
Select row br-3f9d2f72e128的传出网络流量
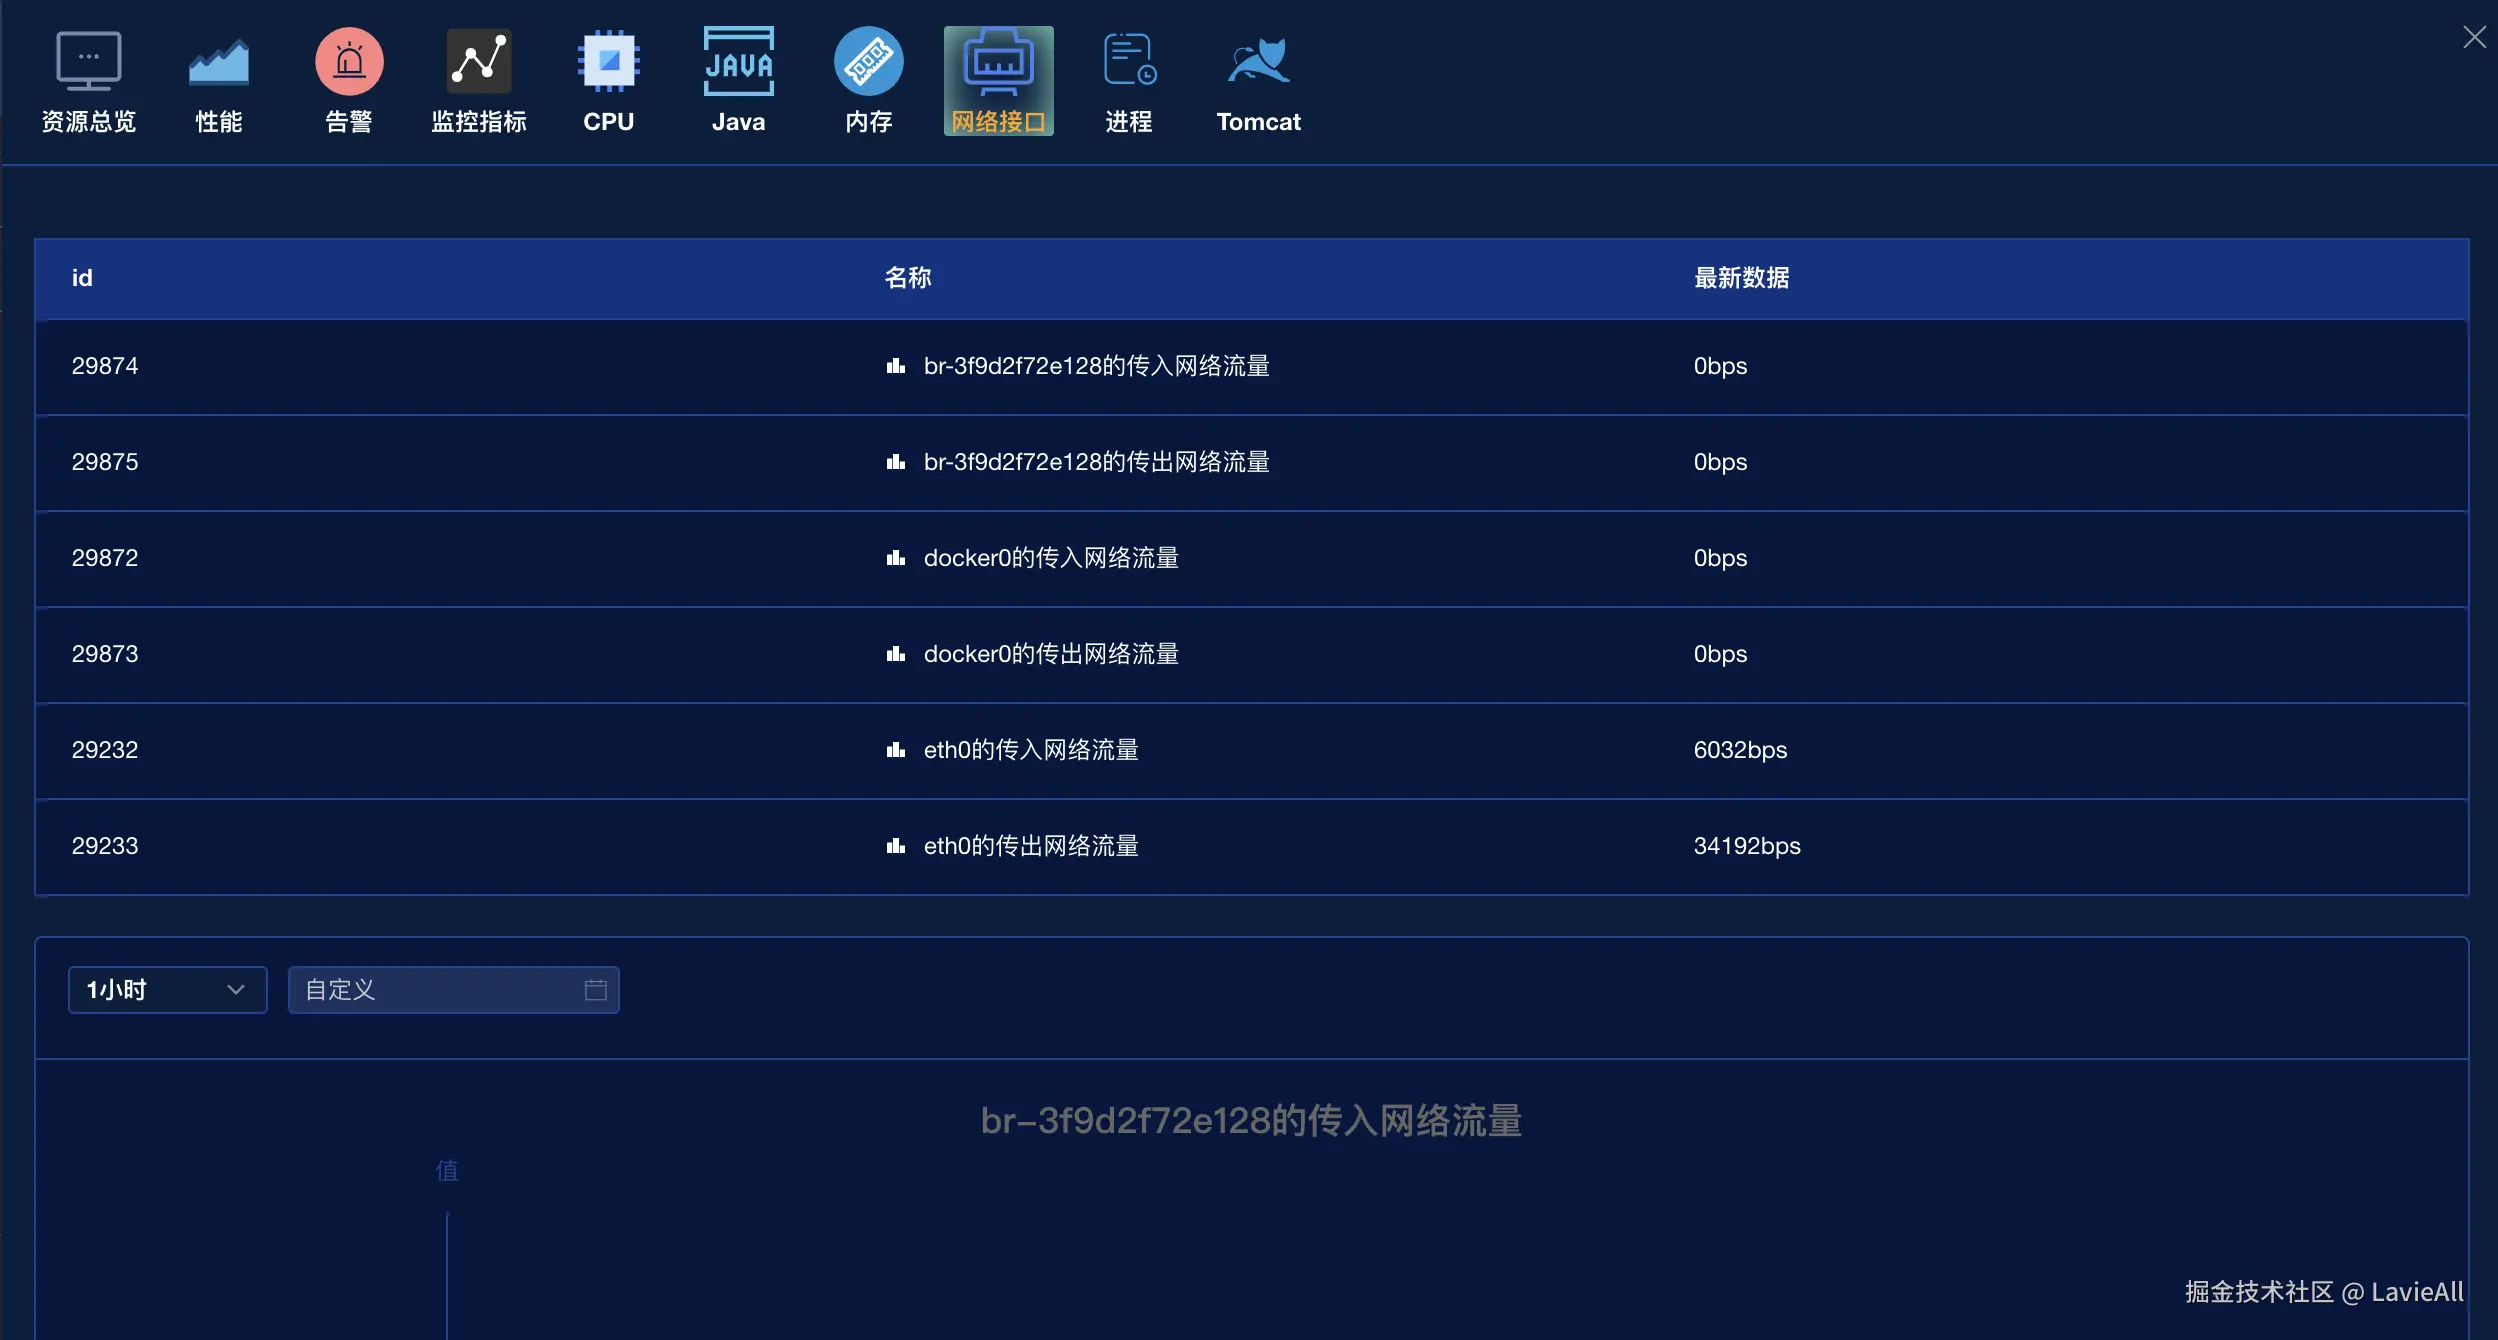pos(1096,462)
